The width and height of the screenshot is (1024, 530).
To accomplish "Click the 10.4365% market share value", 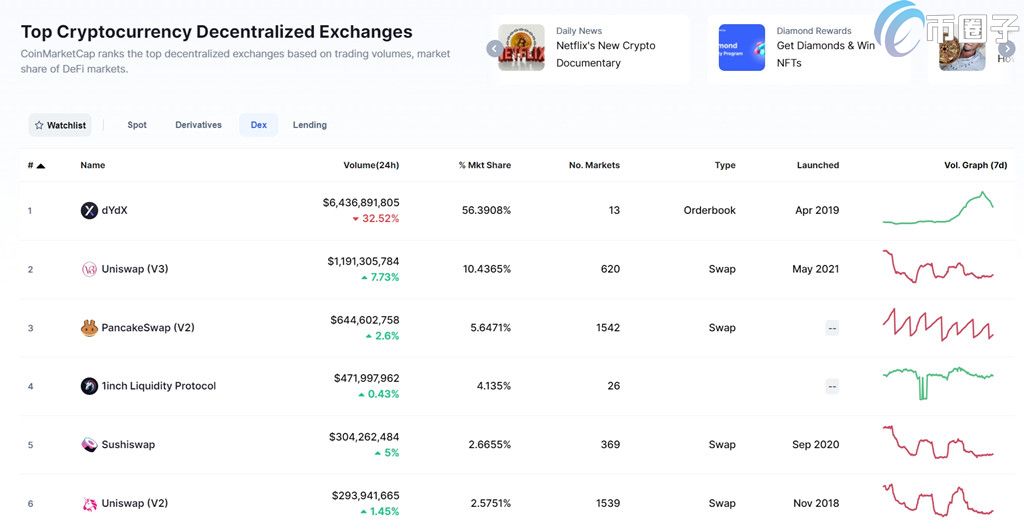I will coord(487,269).
